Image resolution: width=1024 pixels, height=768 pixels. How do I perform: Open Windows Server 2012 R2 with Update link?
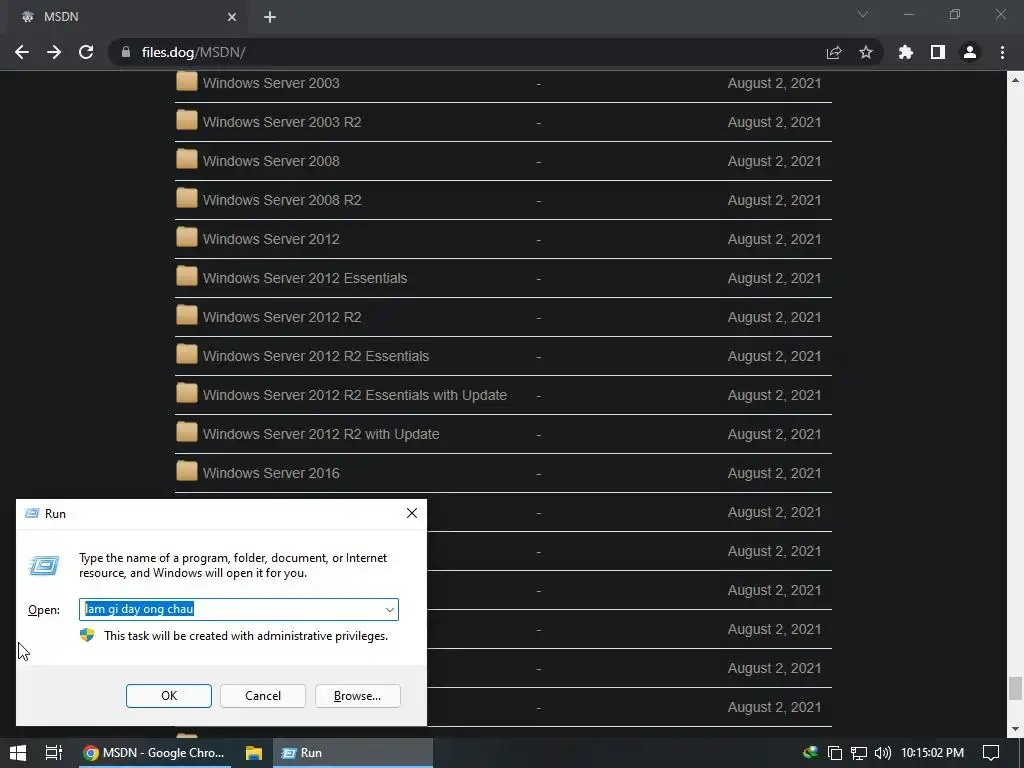[321, 434]
